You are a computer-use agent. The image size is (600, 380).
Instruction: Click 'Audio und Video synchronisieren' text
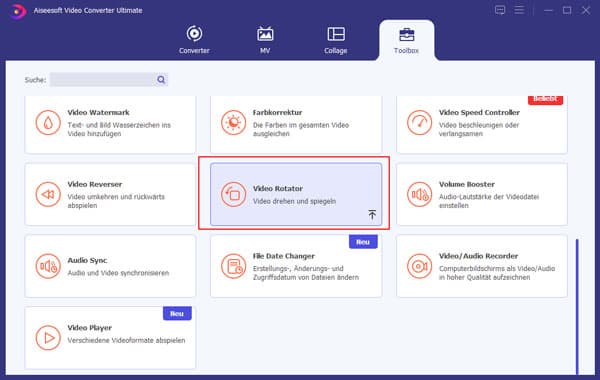118,273
